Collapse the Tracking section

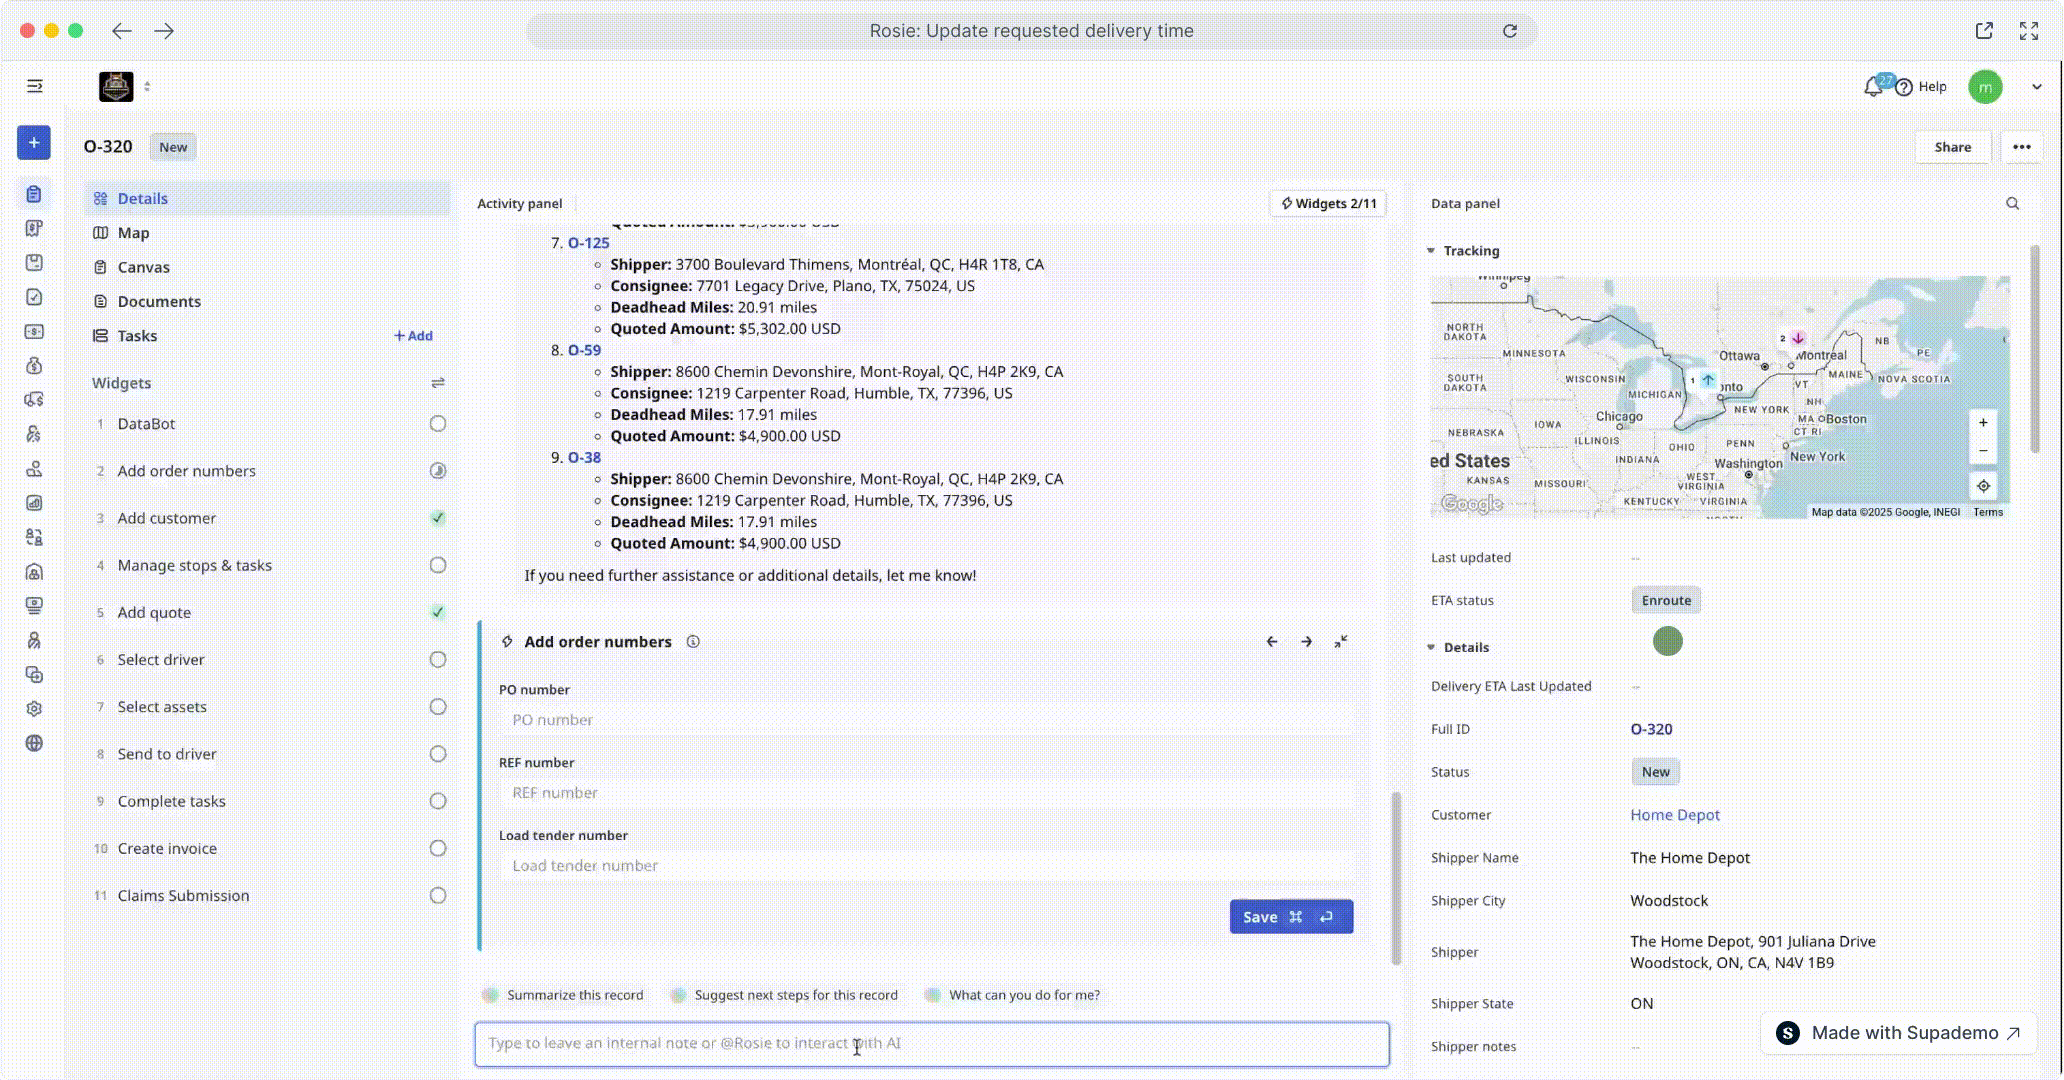(1431, 251)
